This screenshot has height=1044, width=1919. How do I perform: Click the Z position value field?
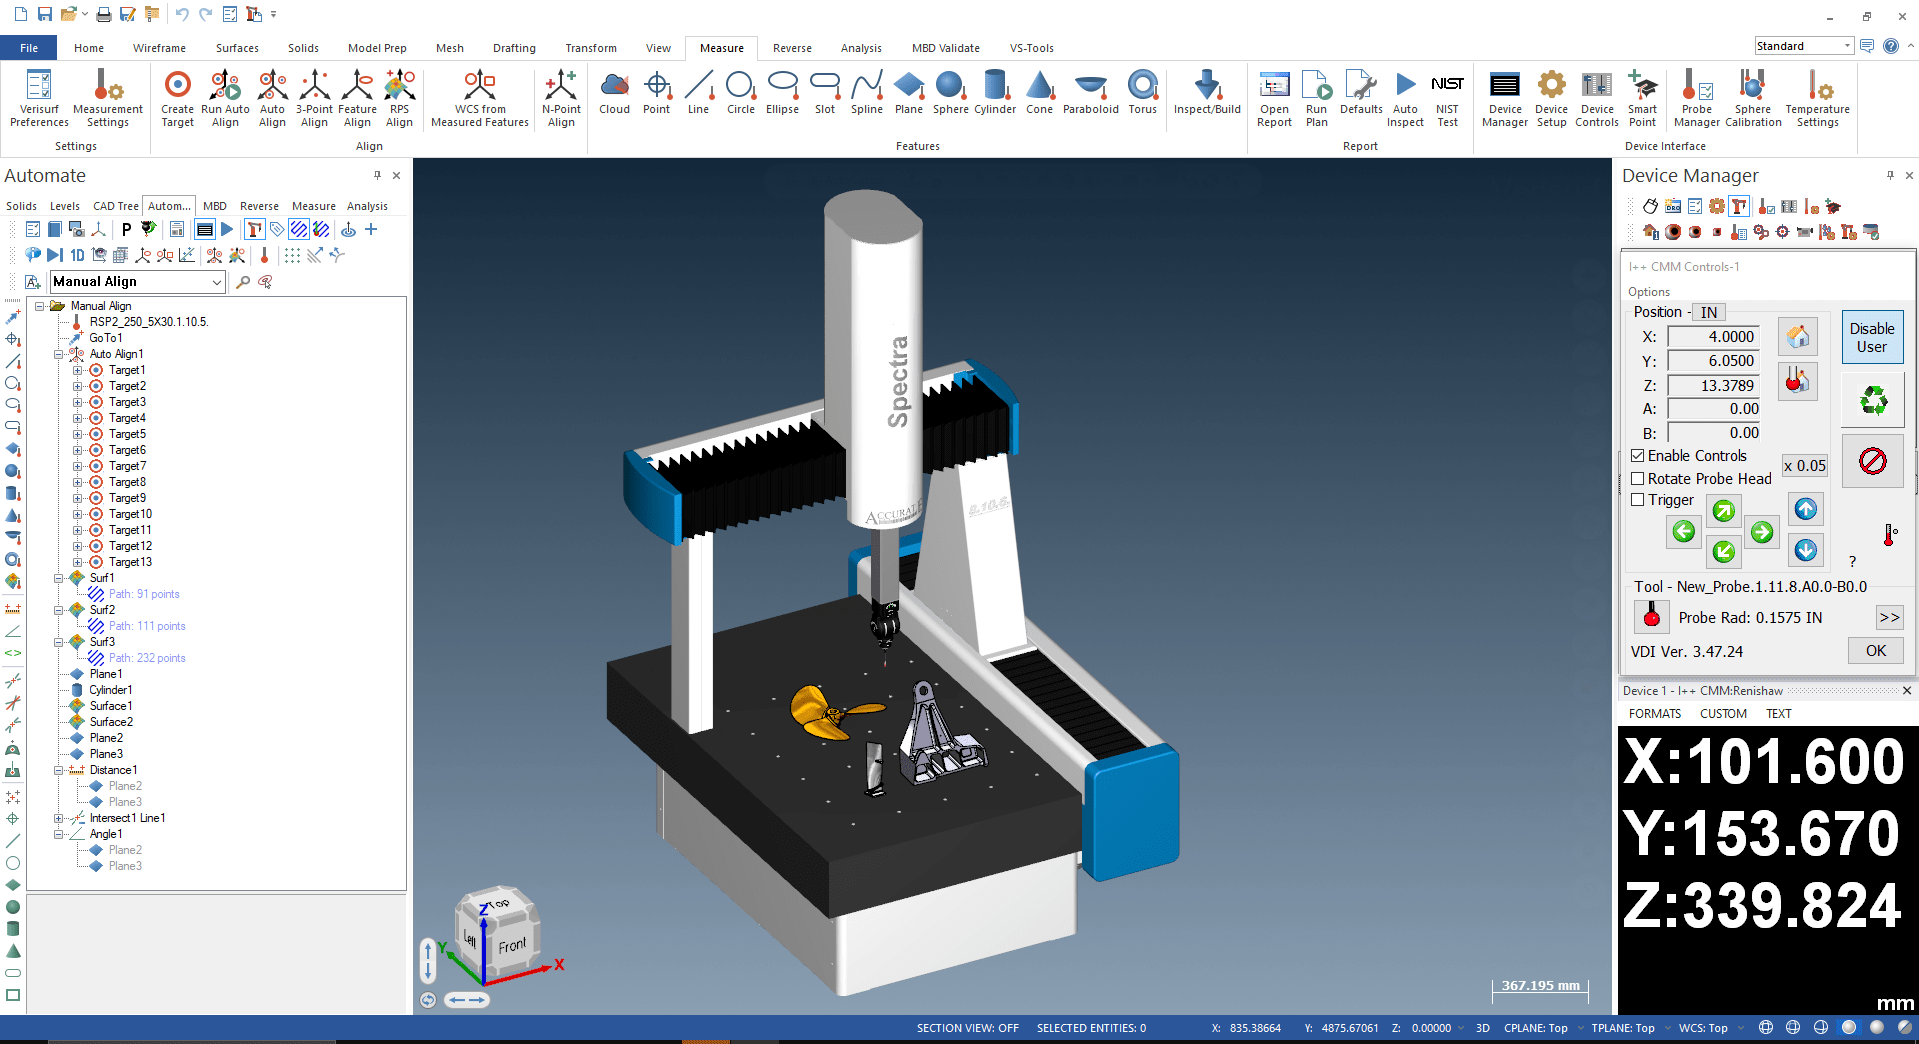click(1714, 385)
